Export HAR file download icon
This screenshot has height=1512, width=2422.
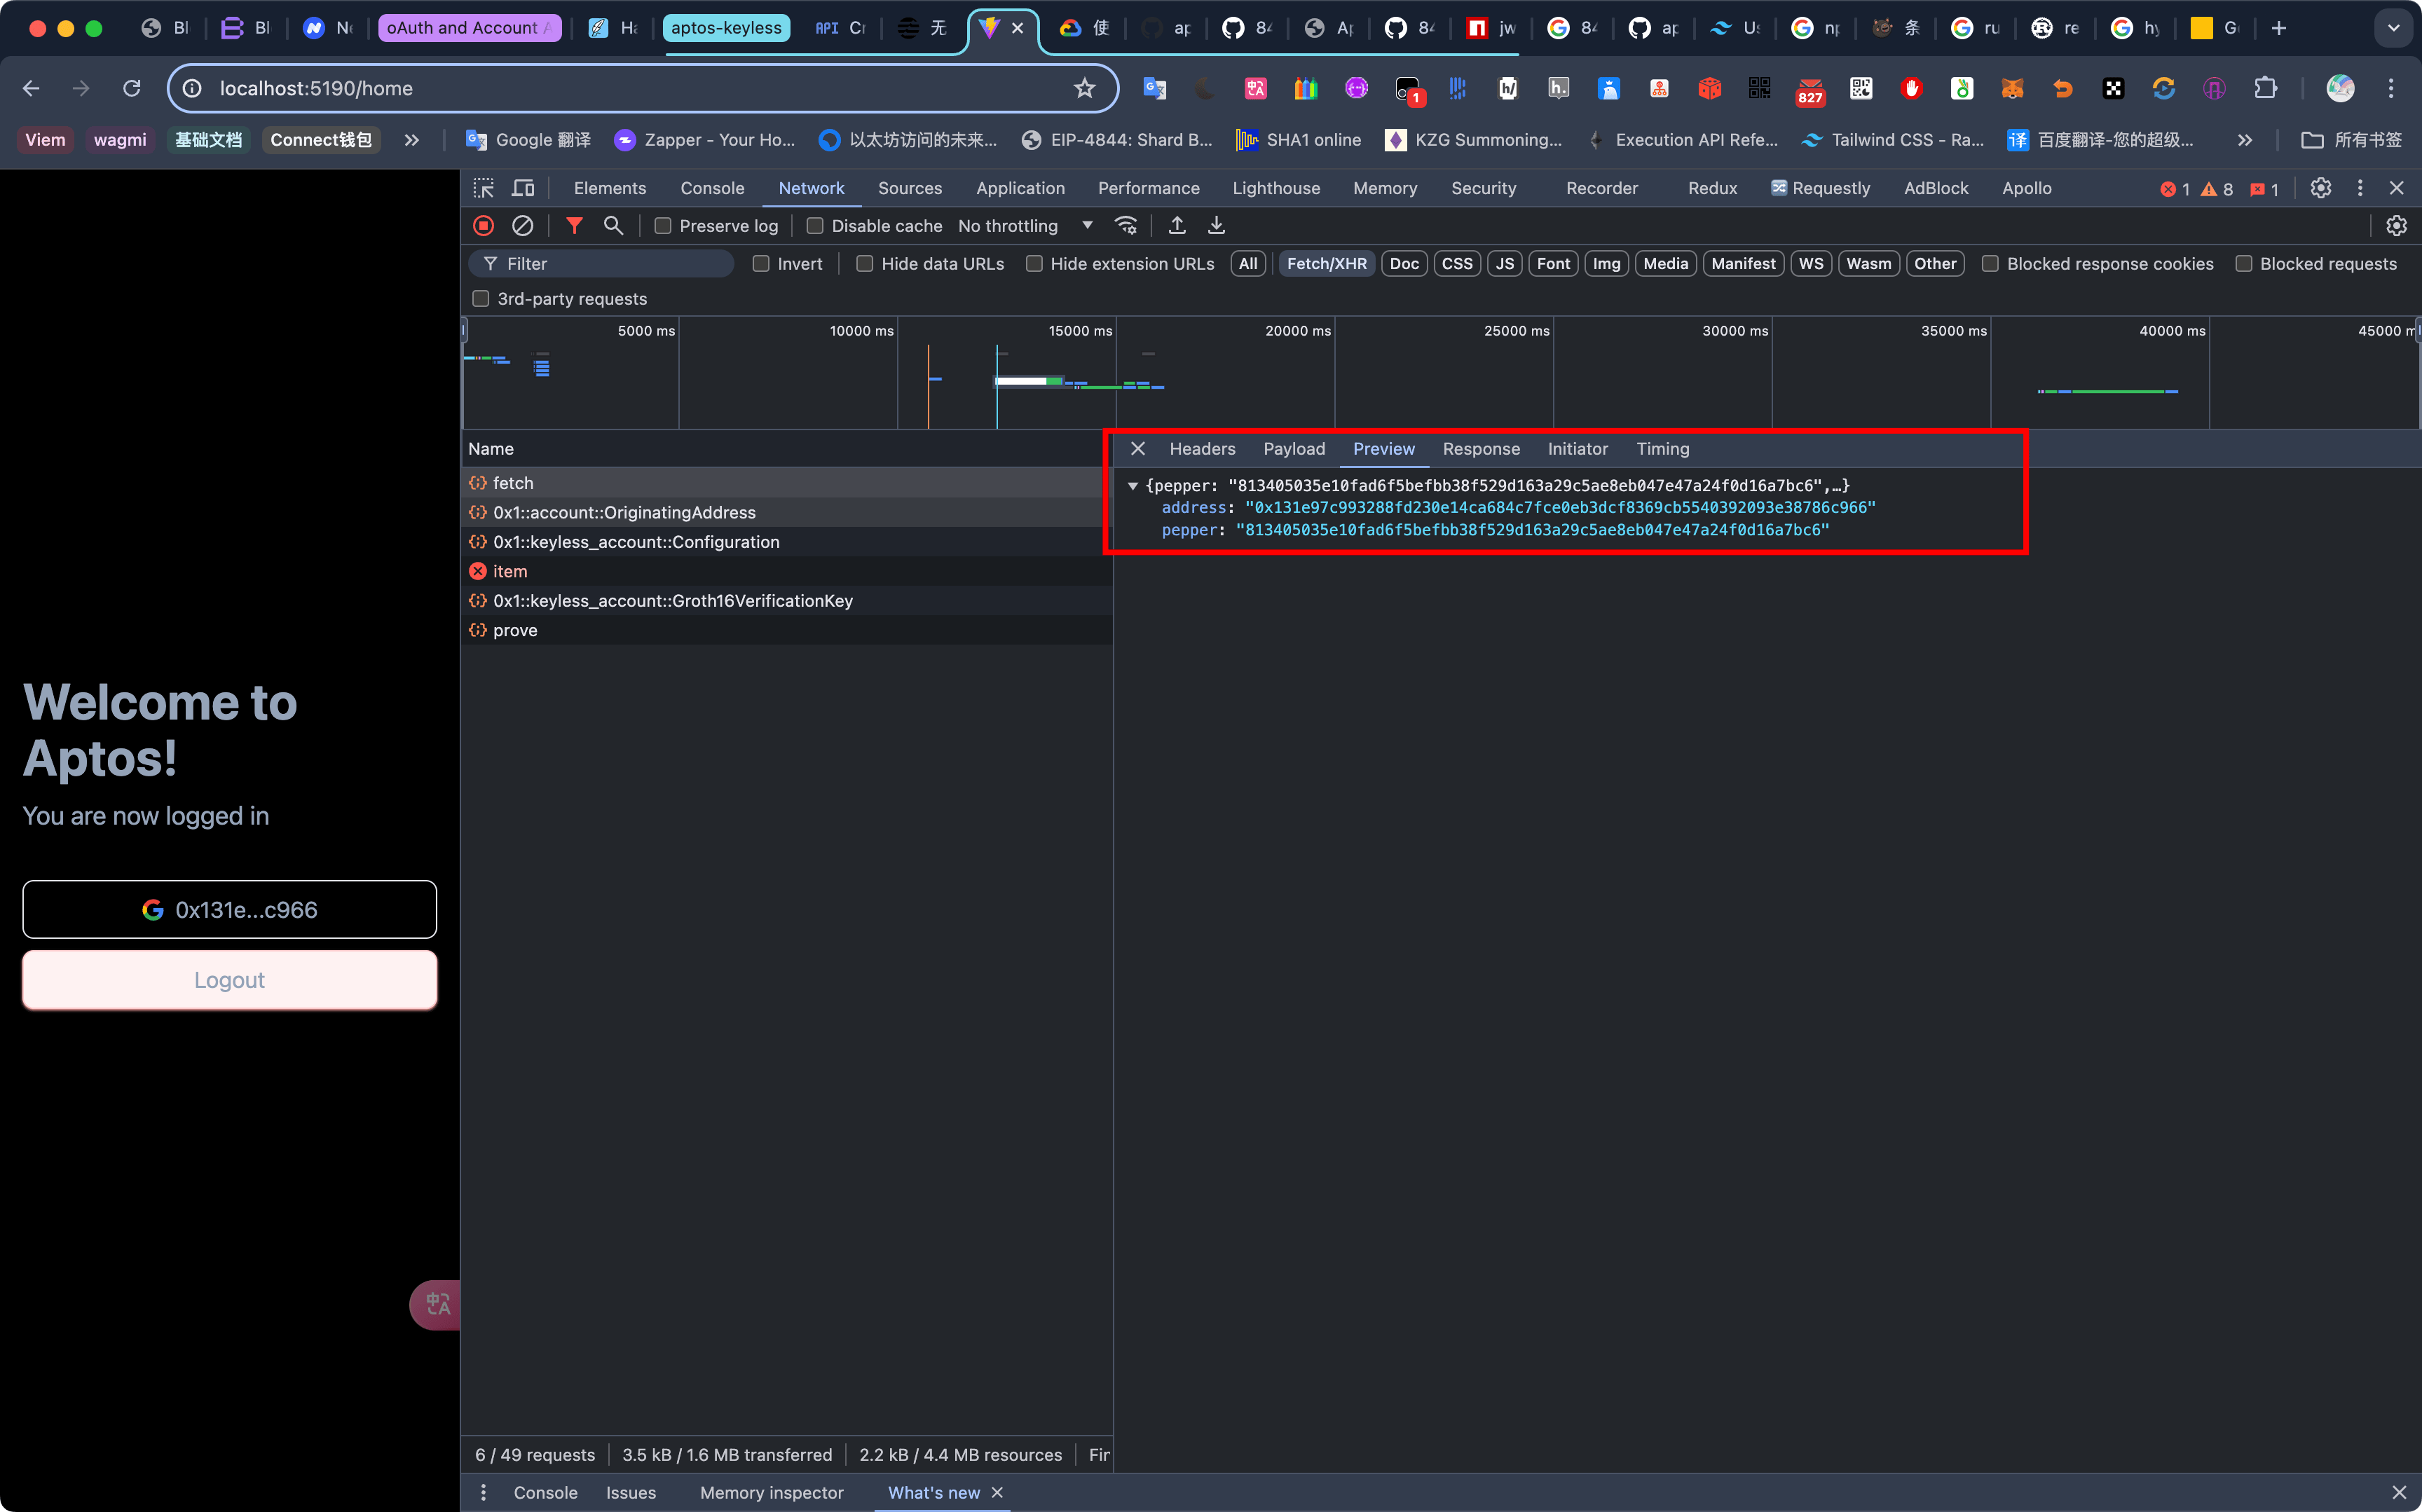(x=1216, y=226)
